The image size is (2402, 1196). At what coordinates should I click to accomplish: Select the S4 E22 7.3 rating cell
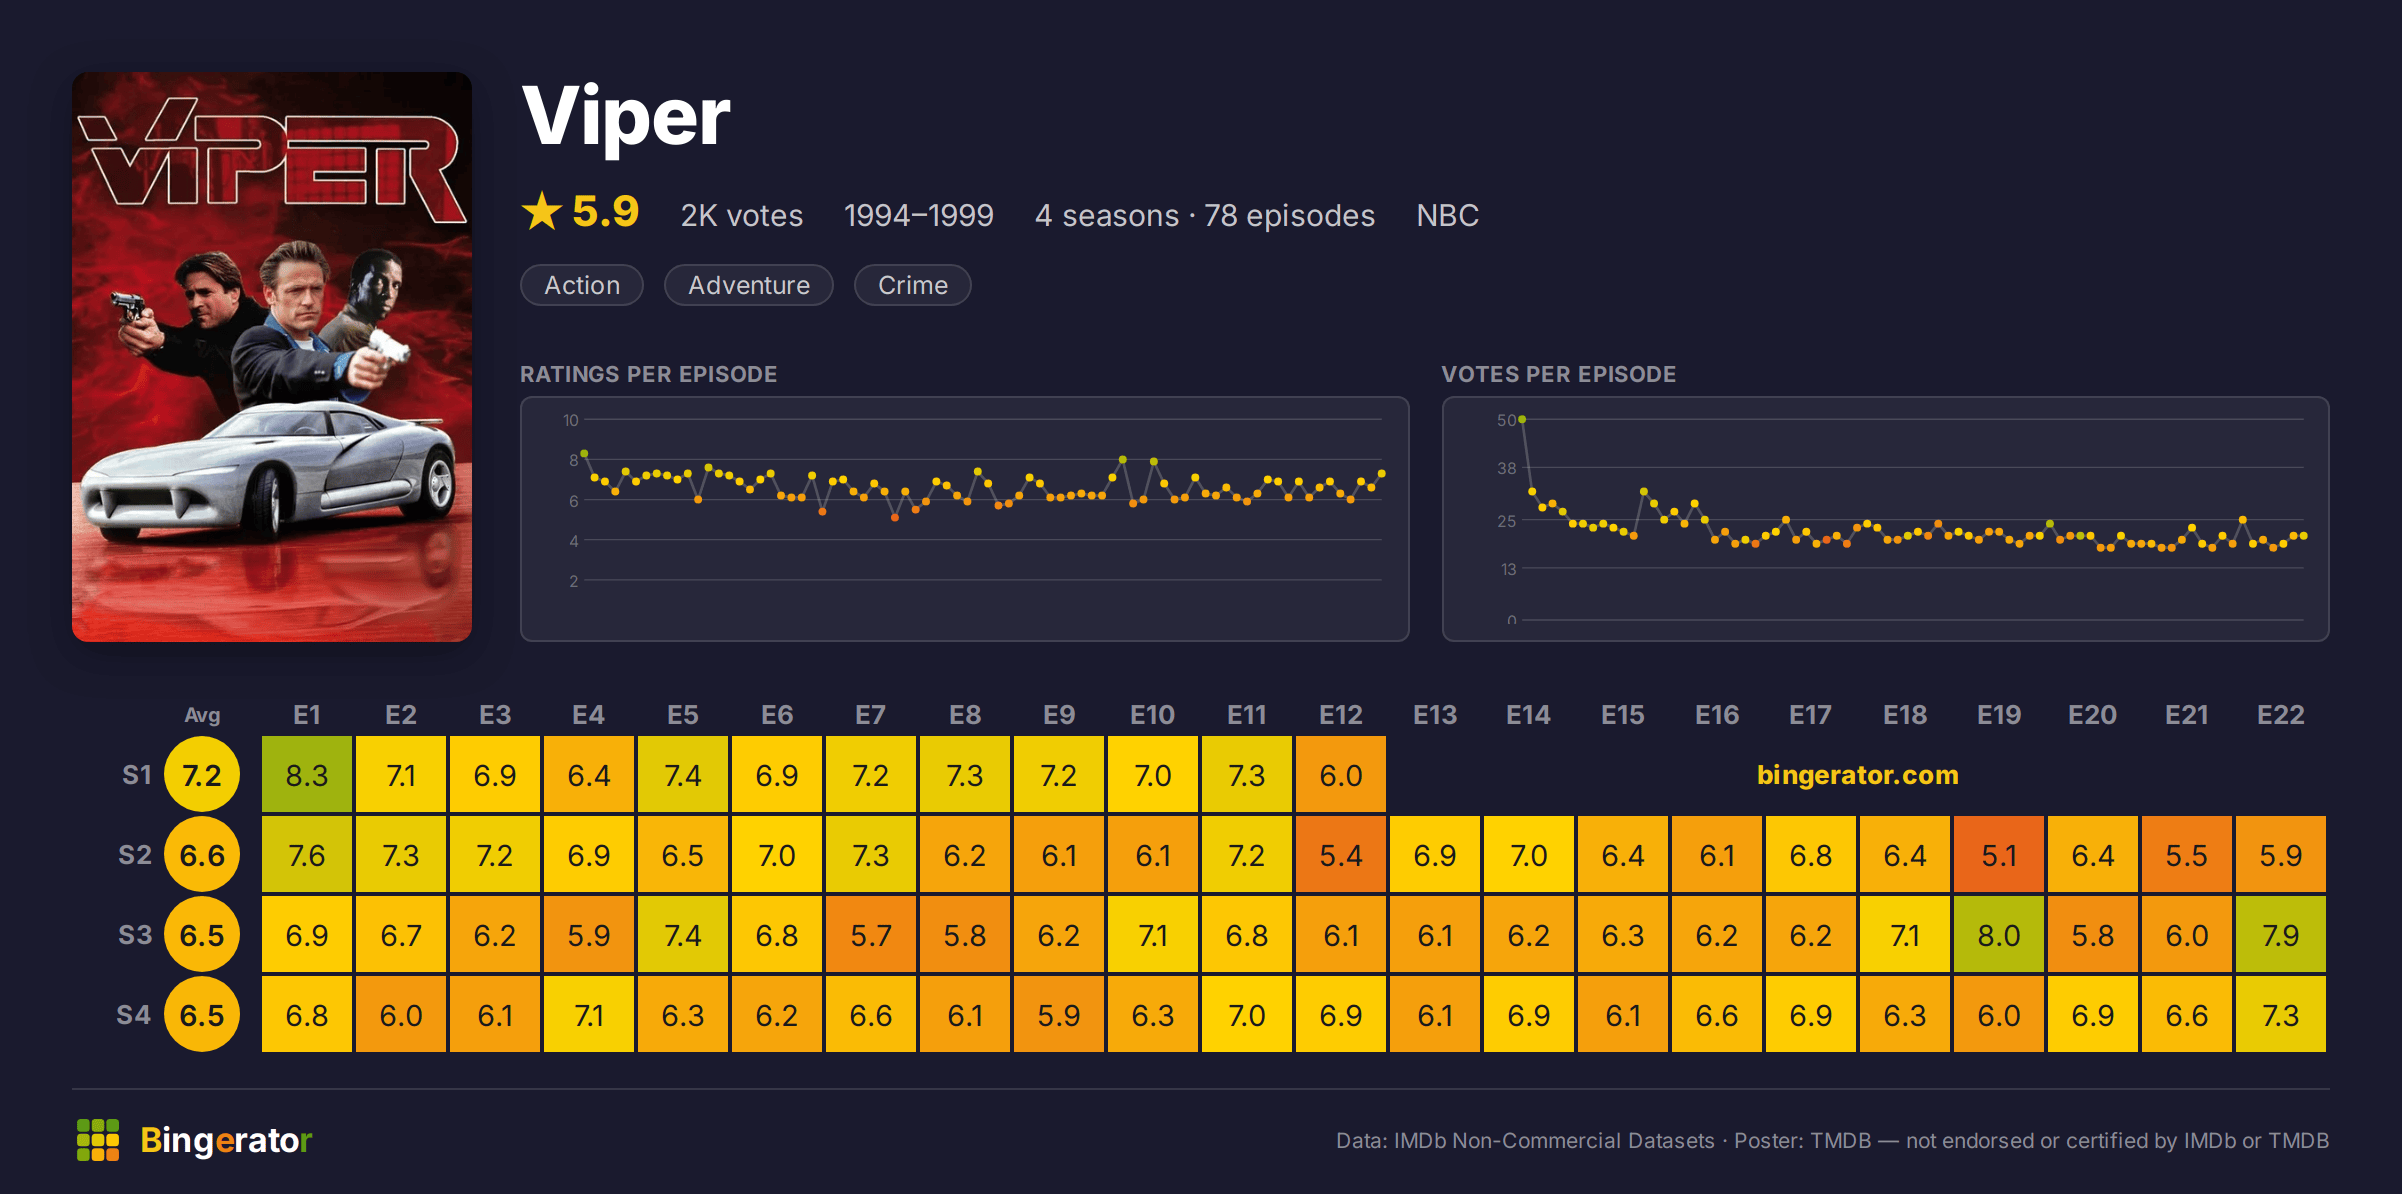click(2281, 1015)
